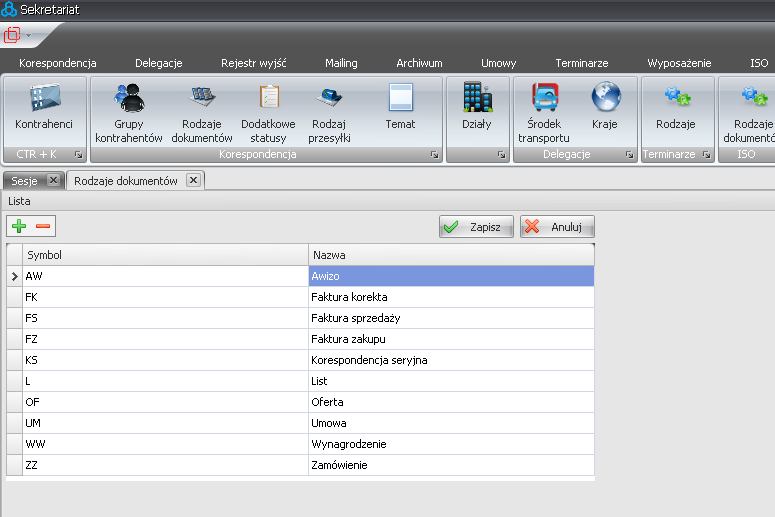Sort by the Nazwa column header
Image resolution: width=775 pixels, height=517 pixels.
(x=452, y=255)
